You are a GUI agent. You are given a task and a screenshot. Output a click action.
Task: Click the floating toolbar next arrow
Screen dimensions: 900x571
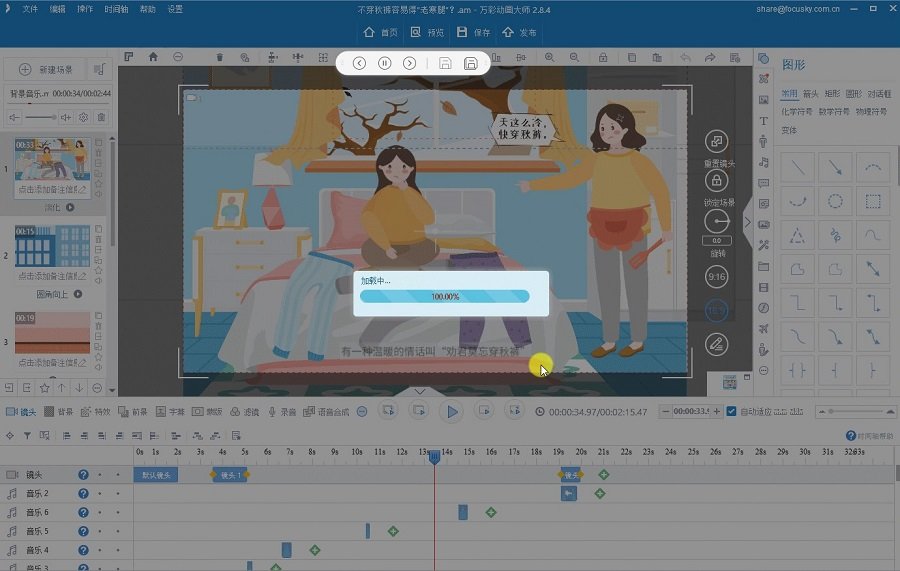(409, 63)
